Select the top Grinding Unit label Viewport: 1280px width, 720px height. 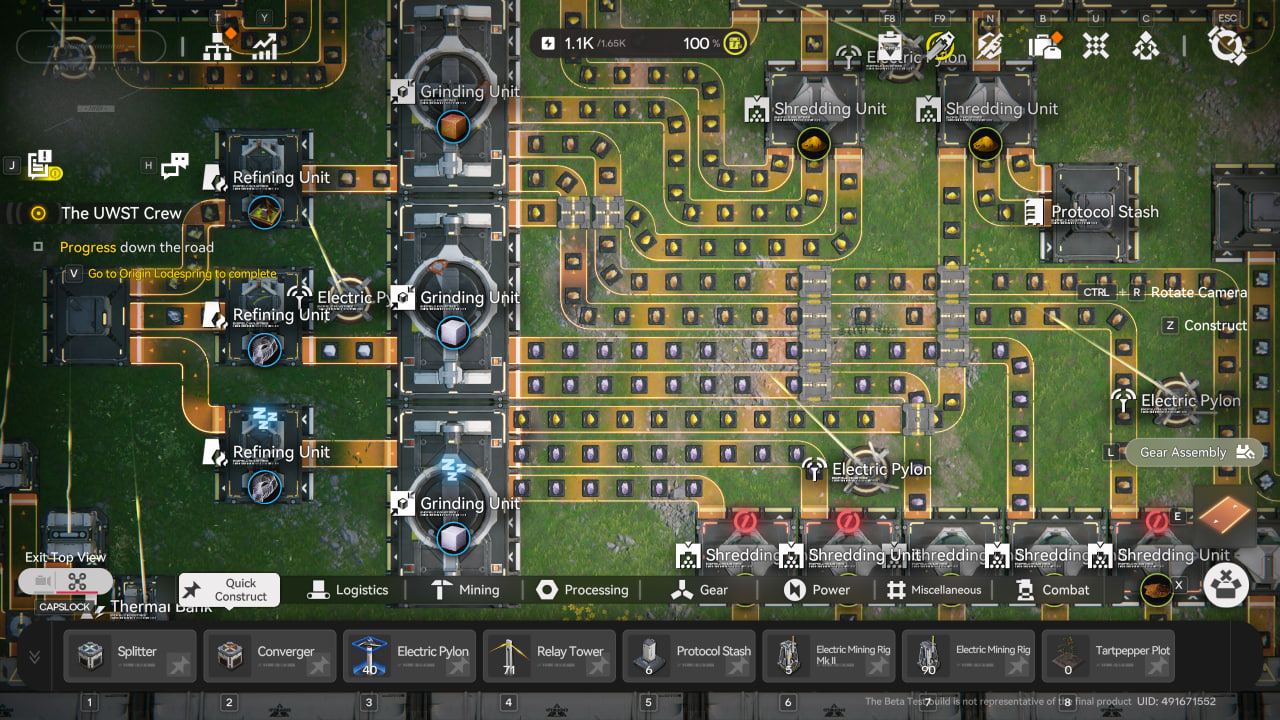[470, 91]
